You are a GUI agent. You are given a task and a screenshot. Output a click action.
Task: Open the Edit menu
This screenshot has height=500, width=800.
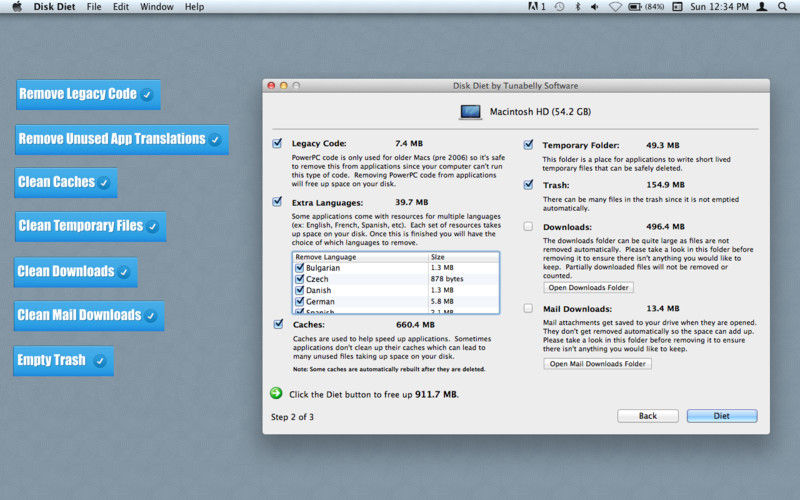click(120, 7)
